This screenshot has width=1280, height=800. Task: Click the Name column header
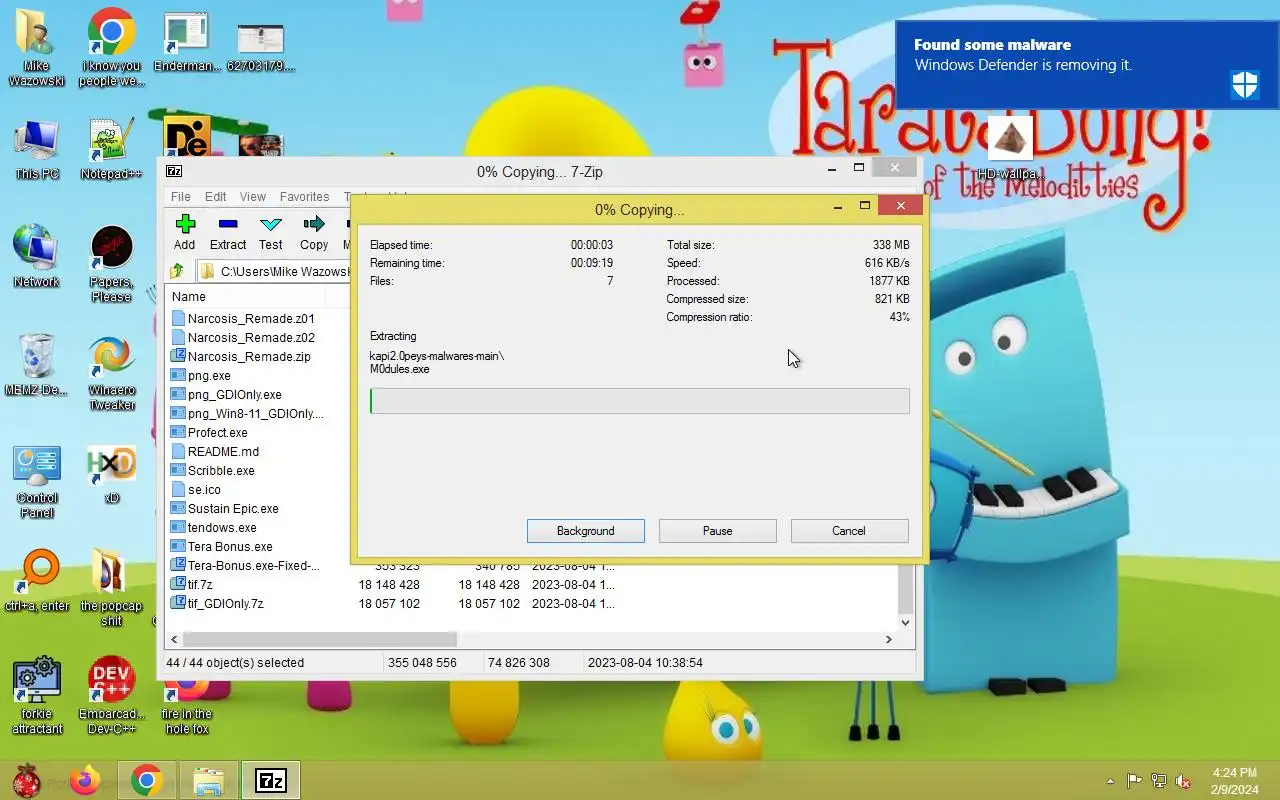(245, 297)
